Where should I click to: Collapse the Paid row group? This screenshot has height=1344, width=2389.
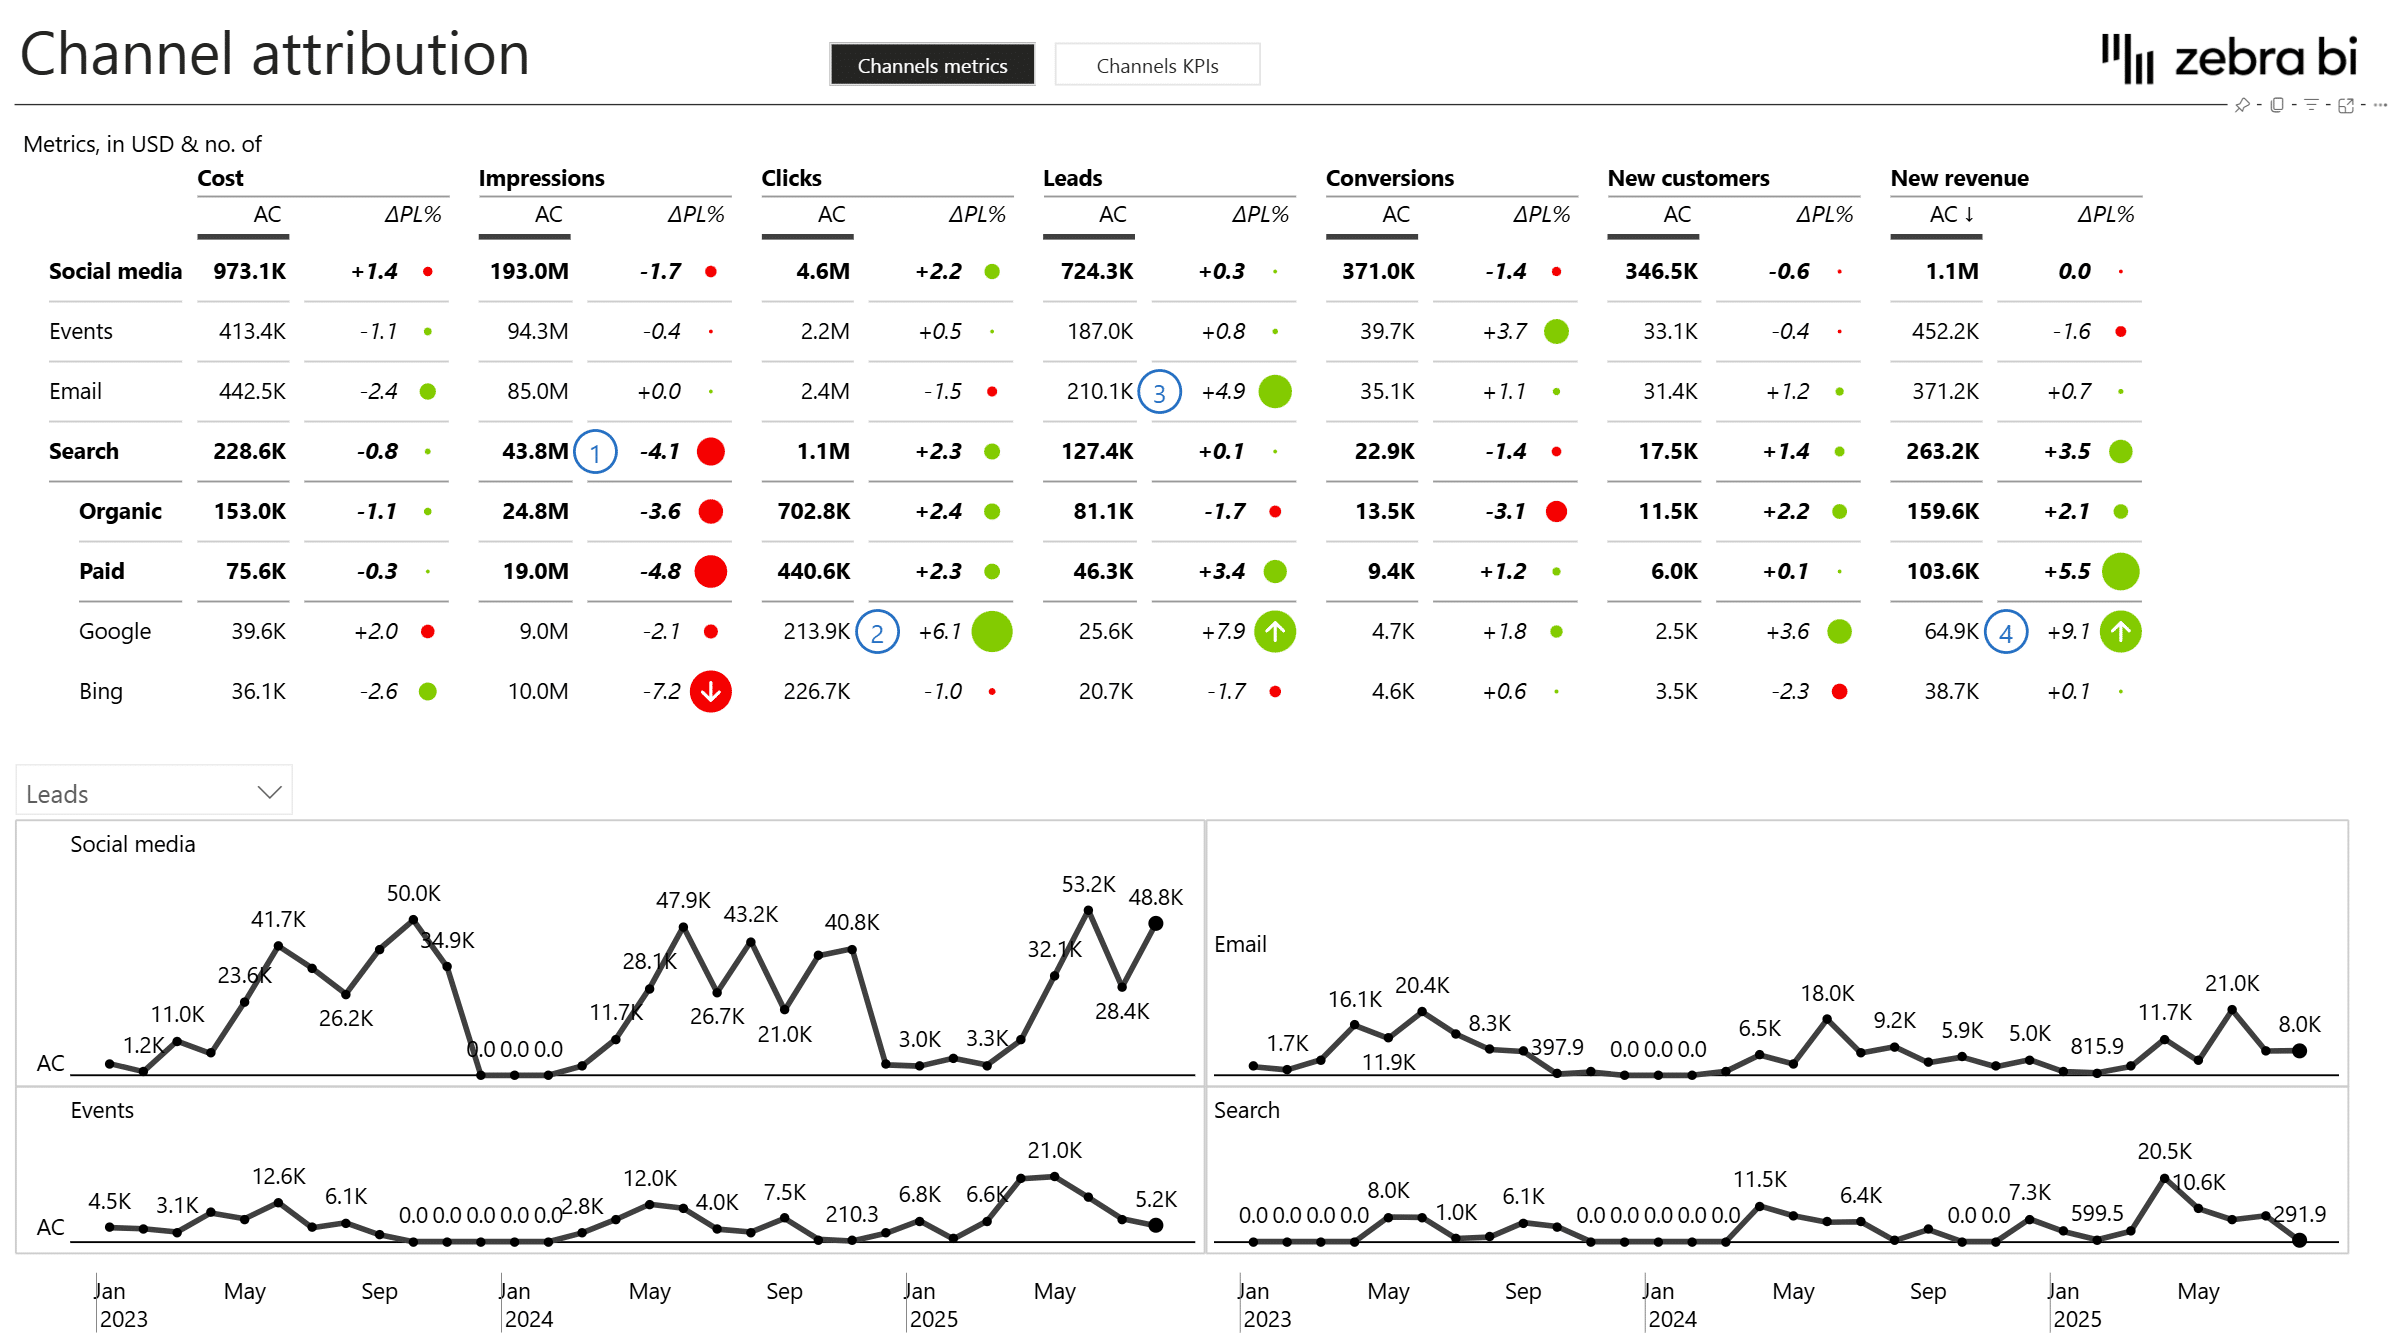[x=101, y=571]
